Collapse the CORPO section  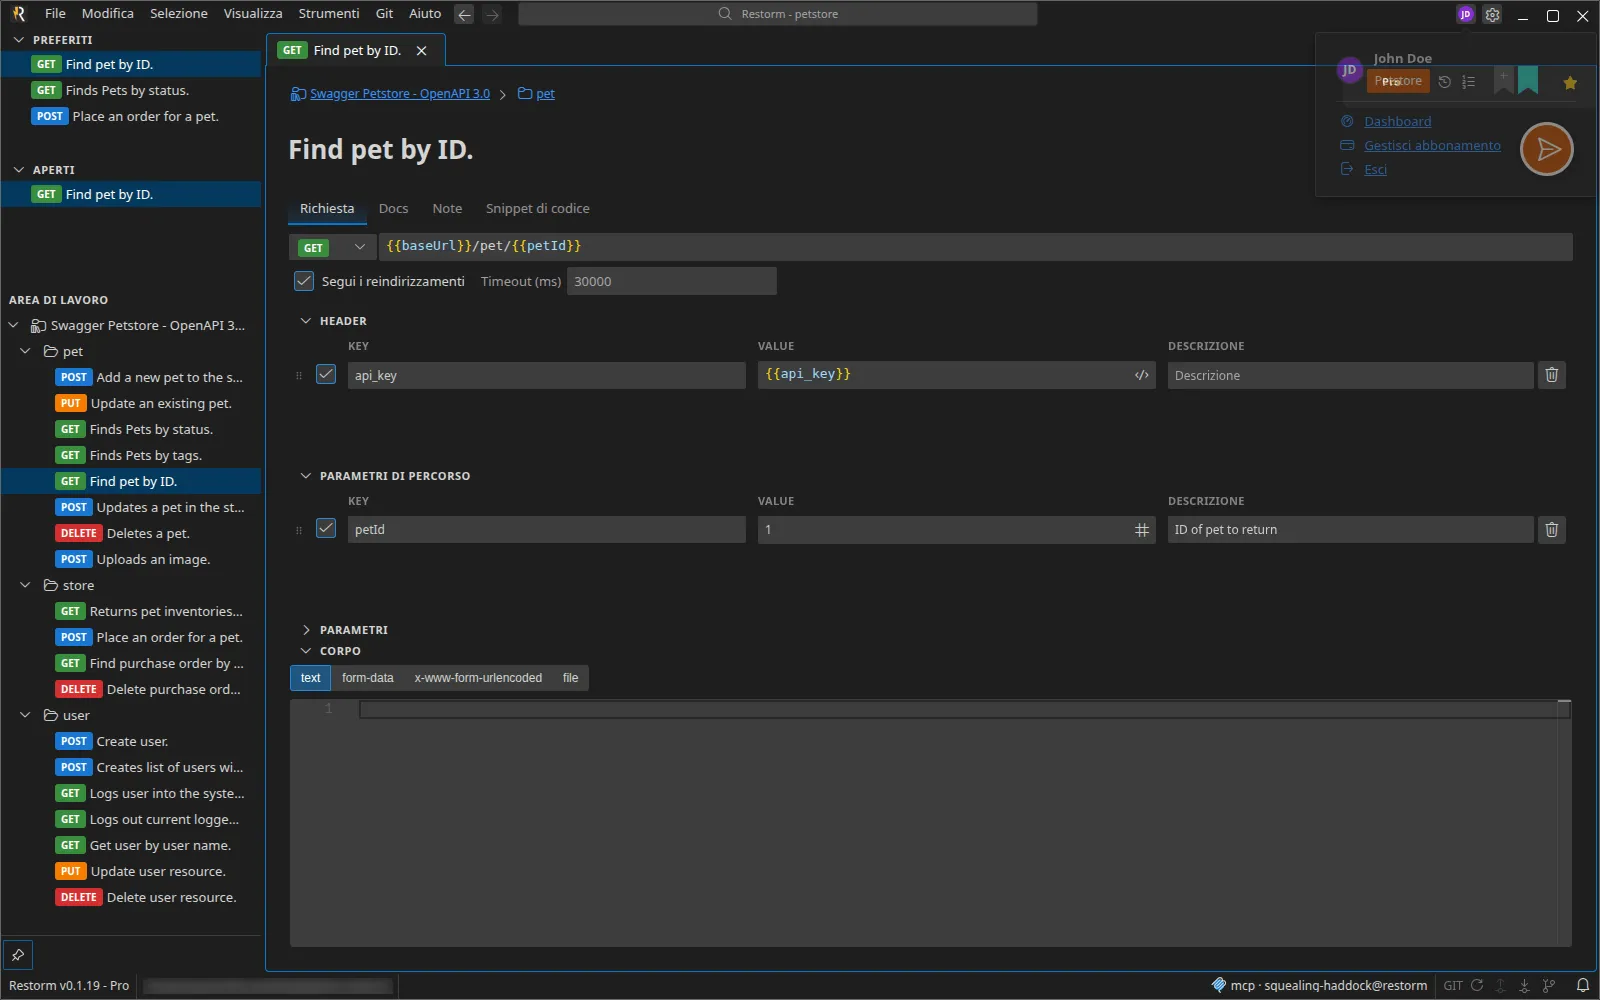[x=306, y=651]
